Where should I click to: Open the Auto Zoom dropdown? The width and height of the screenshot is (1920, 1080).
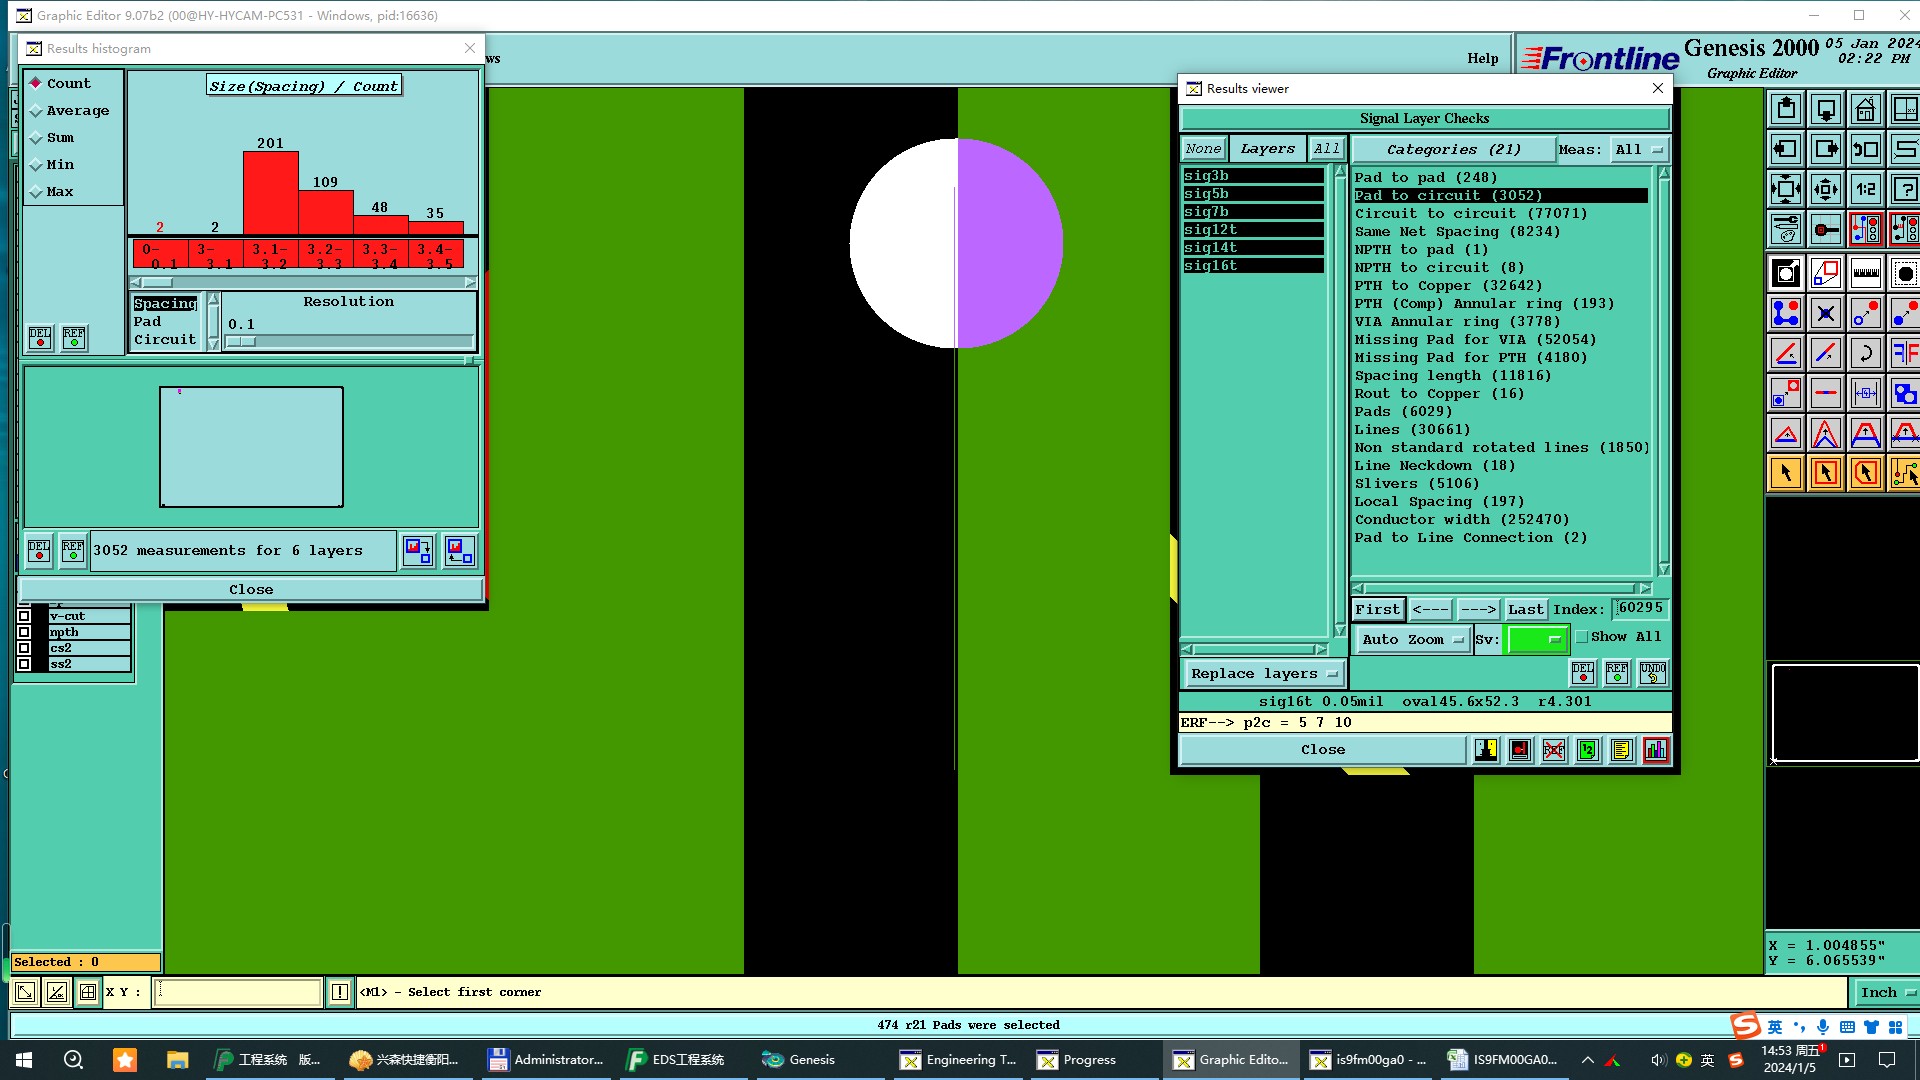[x=1412, y=640]
